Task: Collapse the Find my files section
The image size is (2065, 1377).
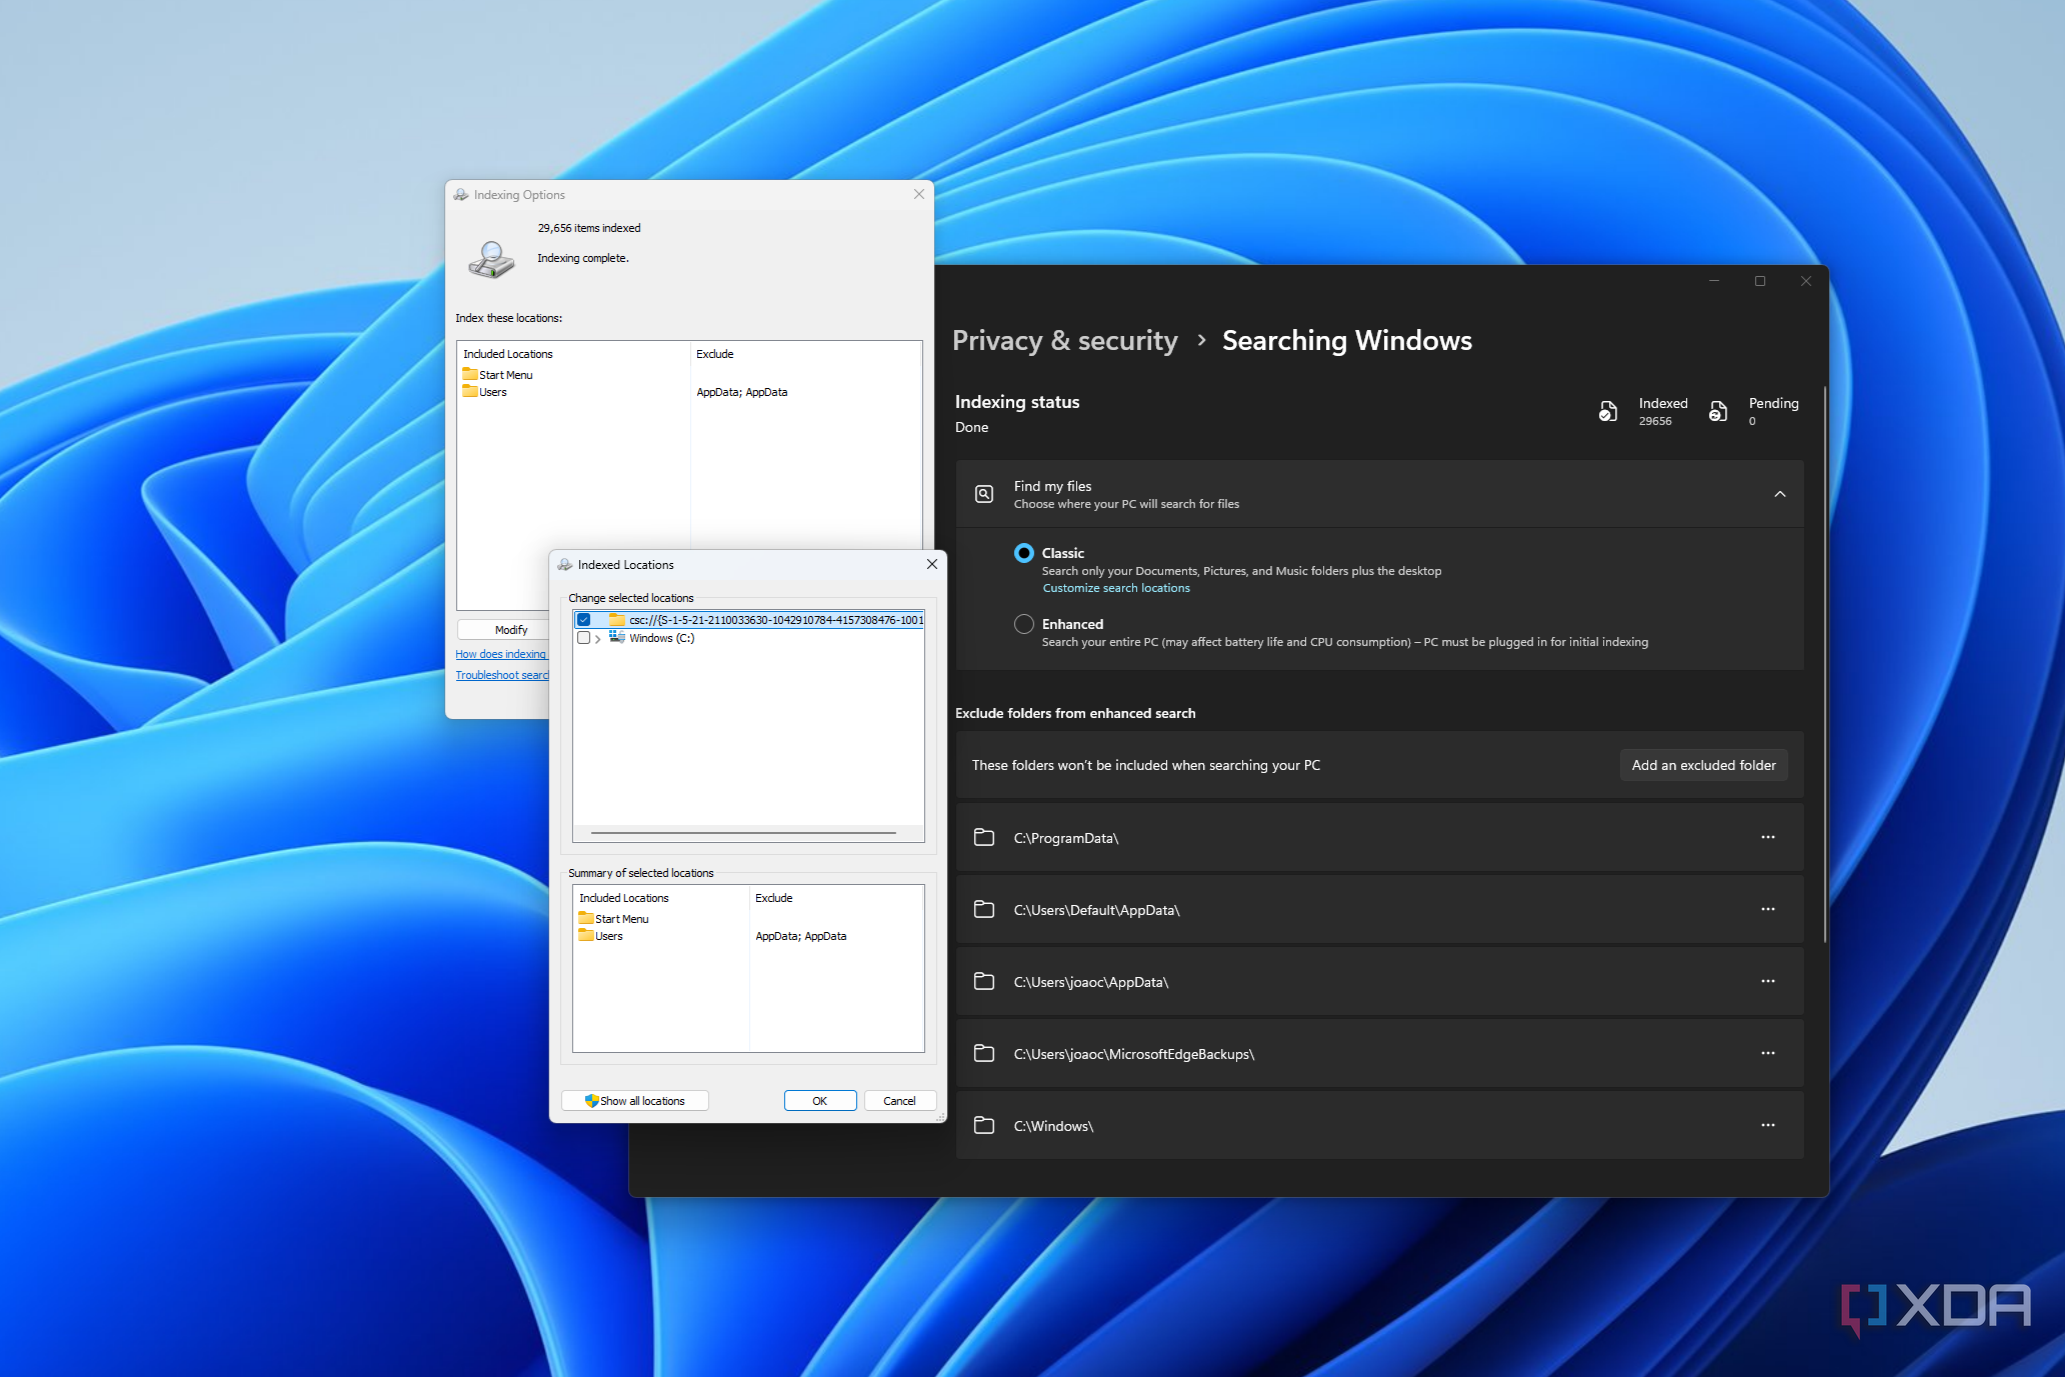Action: pyautogui.click(x=1779, y=493)
